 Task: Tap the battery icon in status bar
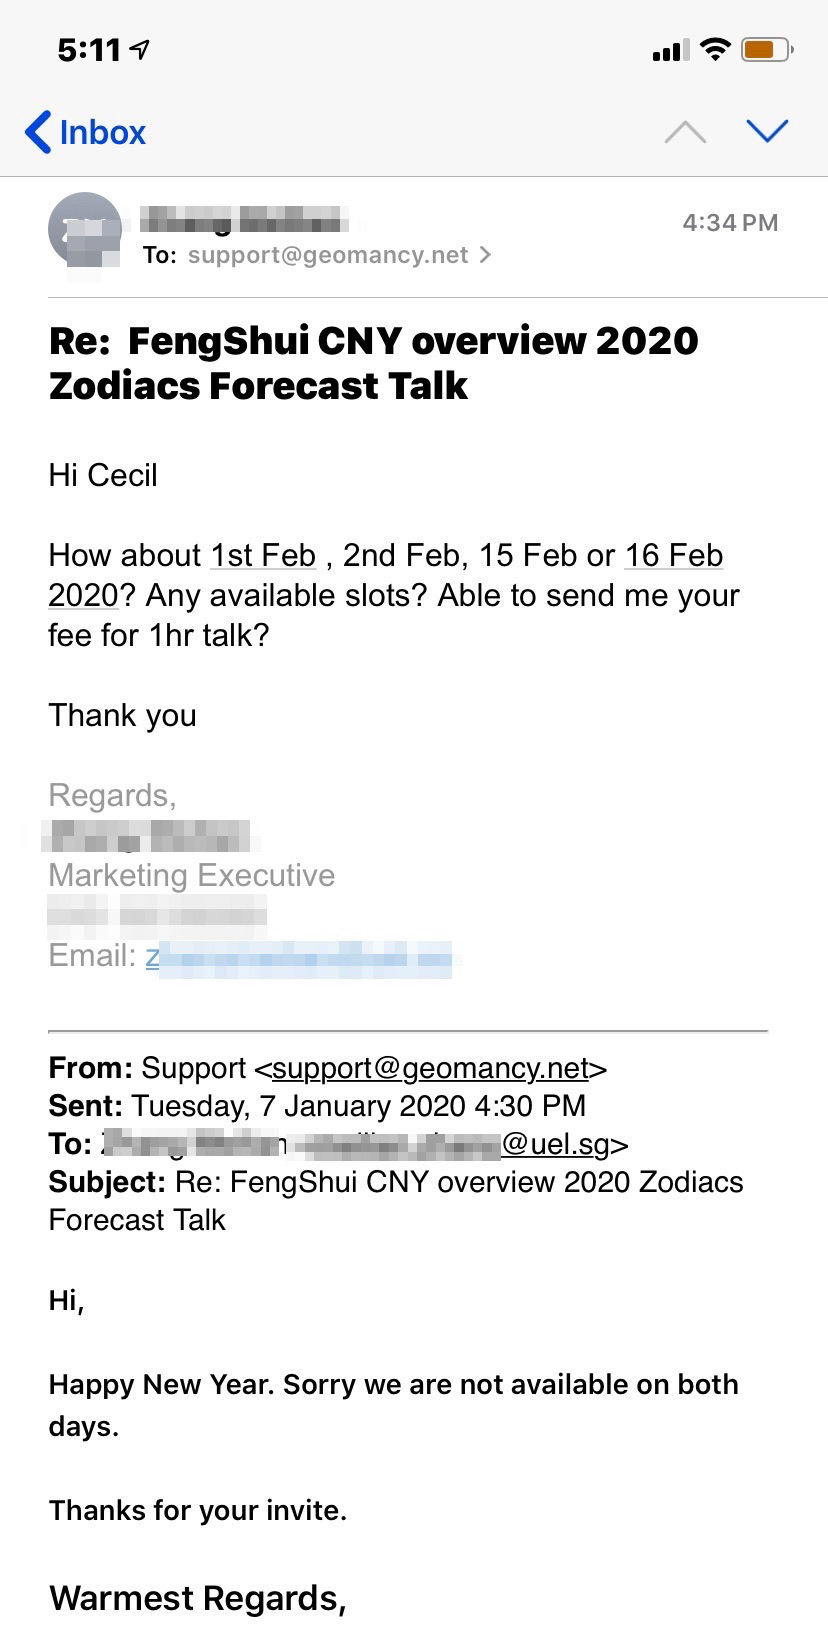point(766,49)
